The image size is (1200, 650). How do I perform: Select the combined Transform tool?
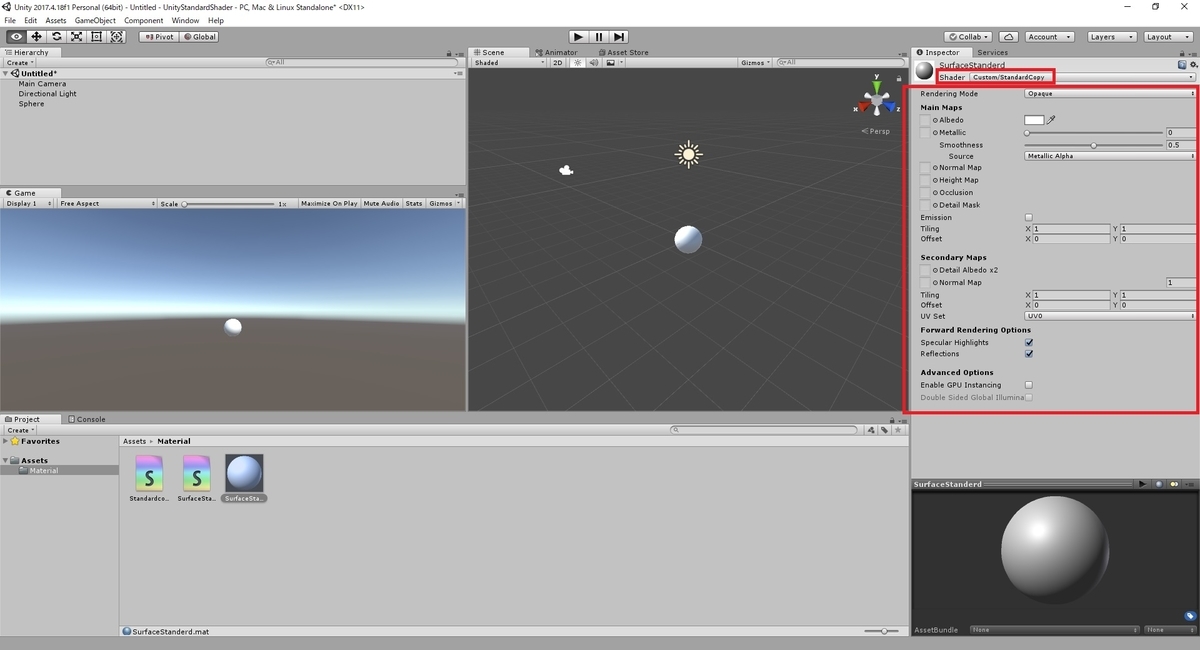(117, 37)
